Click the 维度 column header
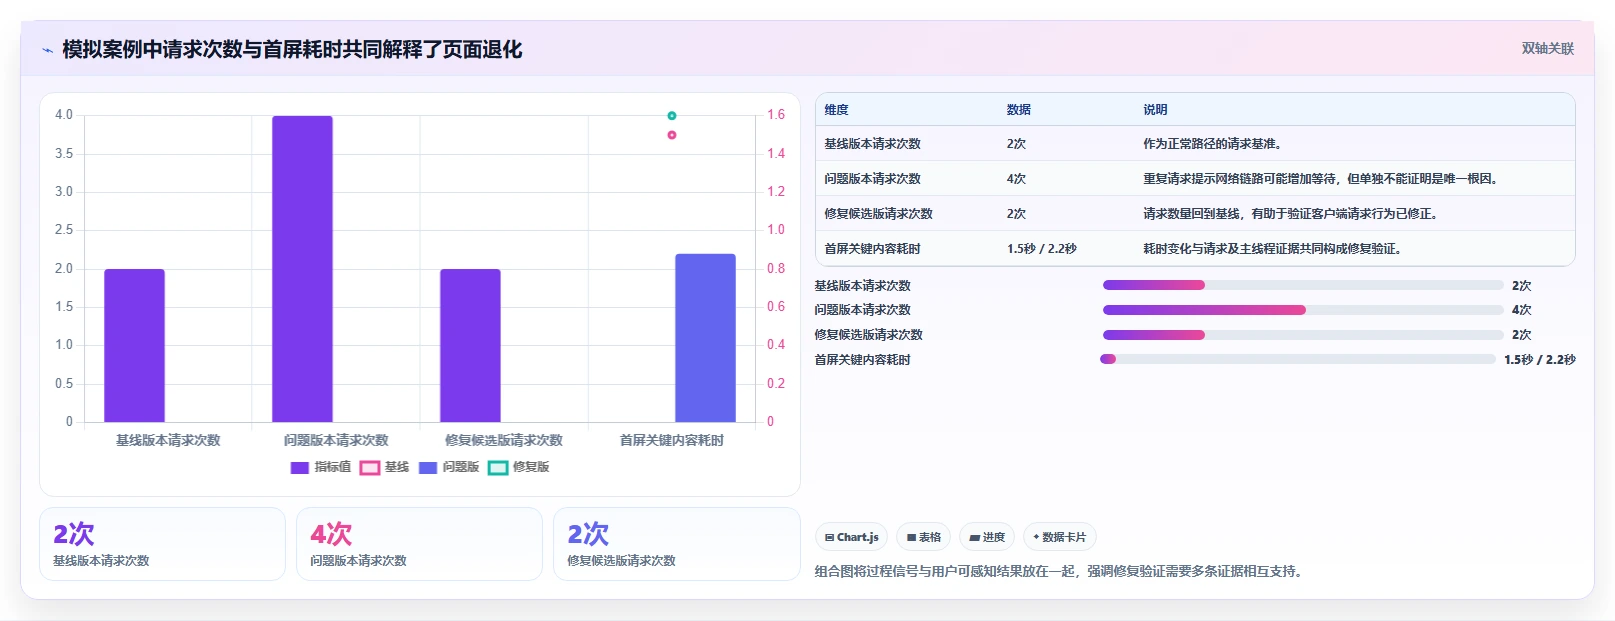The width and height of the screenshot is (1615, 621). [836, 110]
